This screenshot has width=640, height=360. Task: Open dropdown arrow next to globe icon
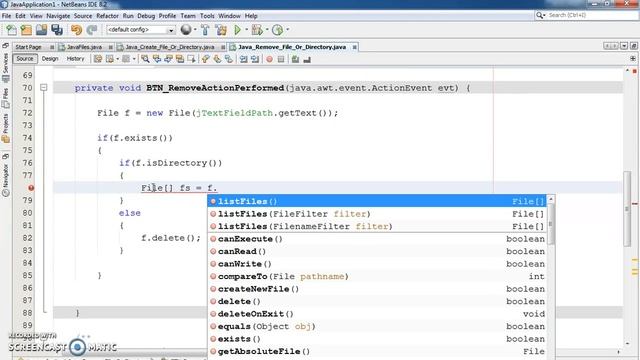(195, 29)
